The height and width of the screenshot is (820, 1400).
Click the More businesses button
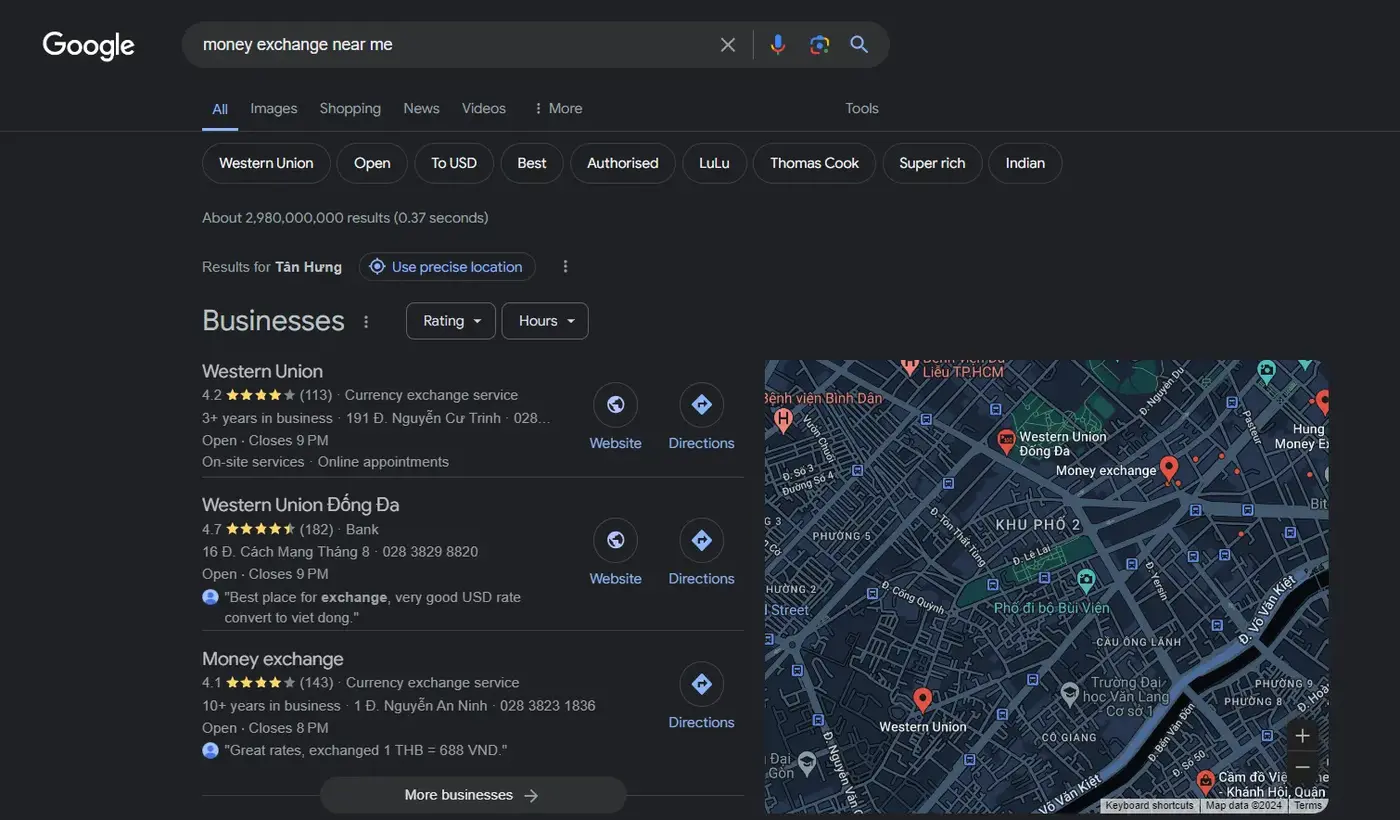click(473, 795)
